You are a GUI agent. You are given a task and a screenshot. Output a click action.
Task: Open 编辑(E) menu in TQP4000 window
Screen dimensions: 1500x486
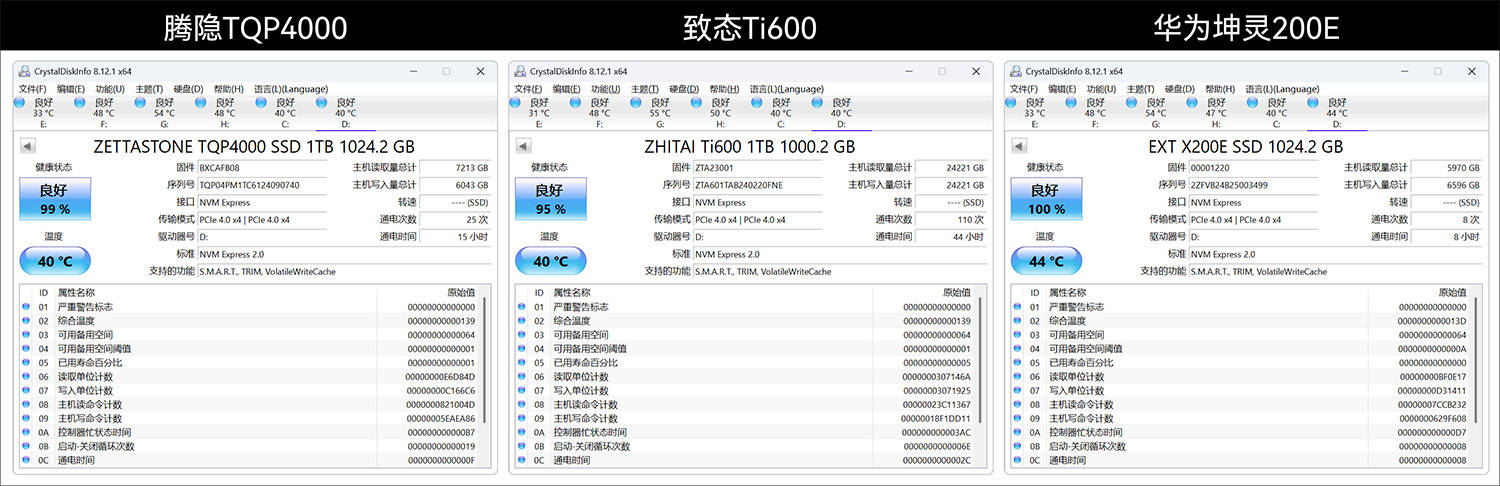(x=71, y=89)
